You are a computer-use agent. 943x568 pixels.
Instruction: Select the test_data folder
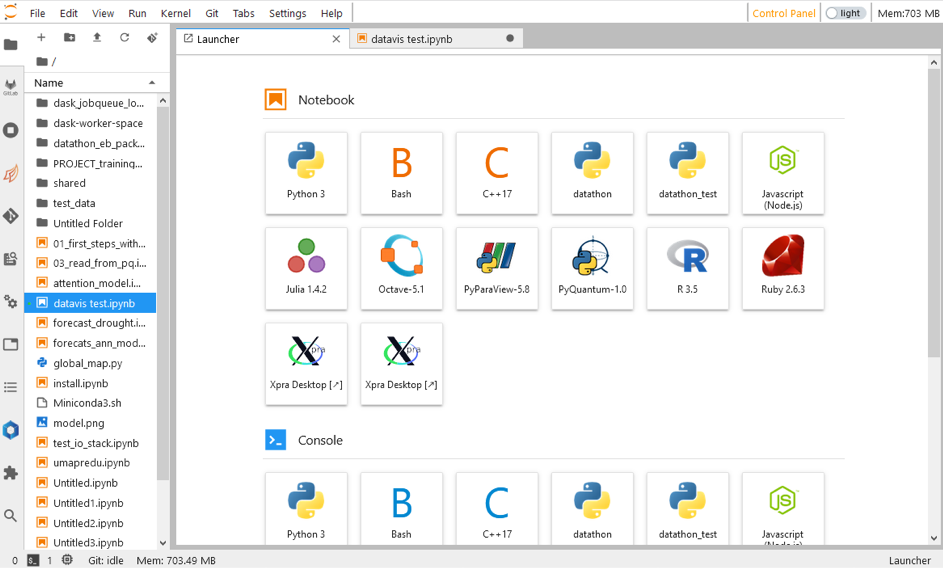tap(90, 203)
